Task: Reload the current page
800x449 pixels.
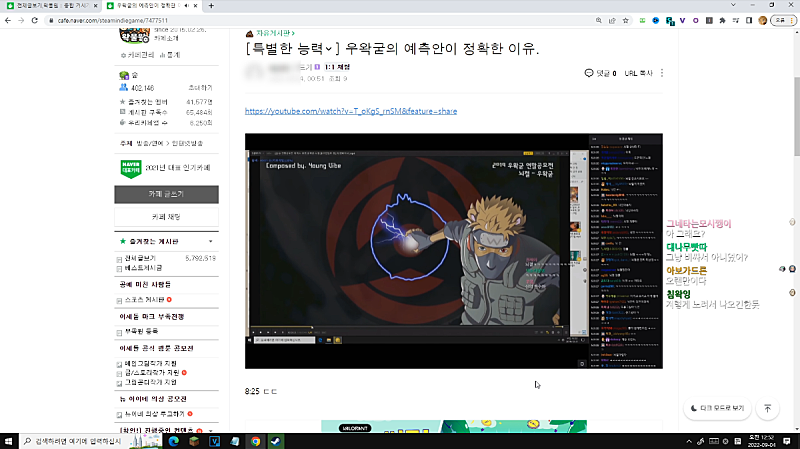Action: click(x=35, y=20)
